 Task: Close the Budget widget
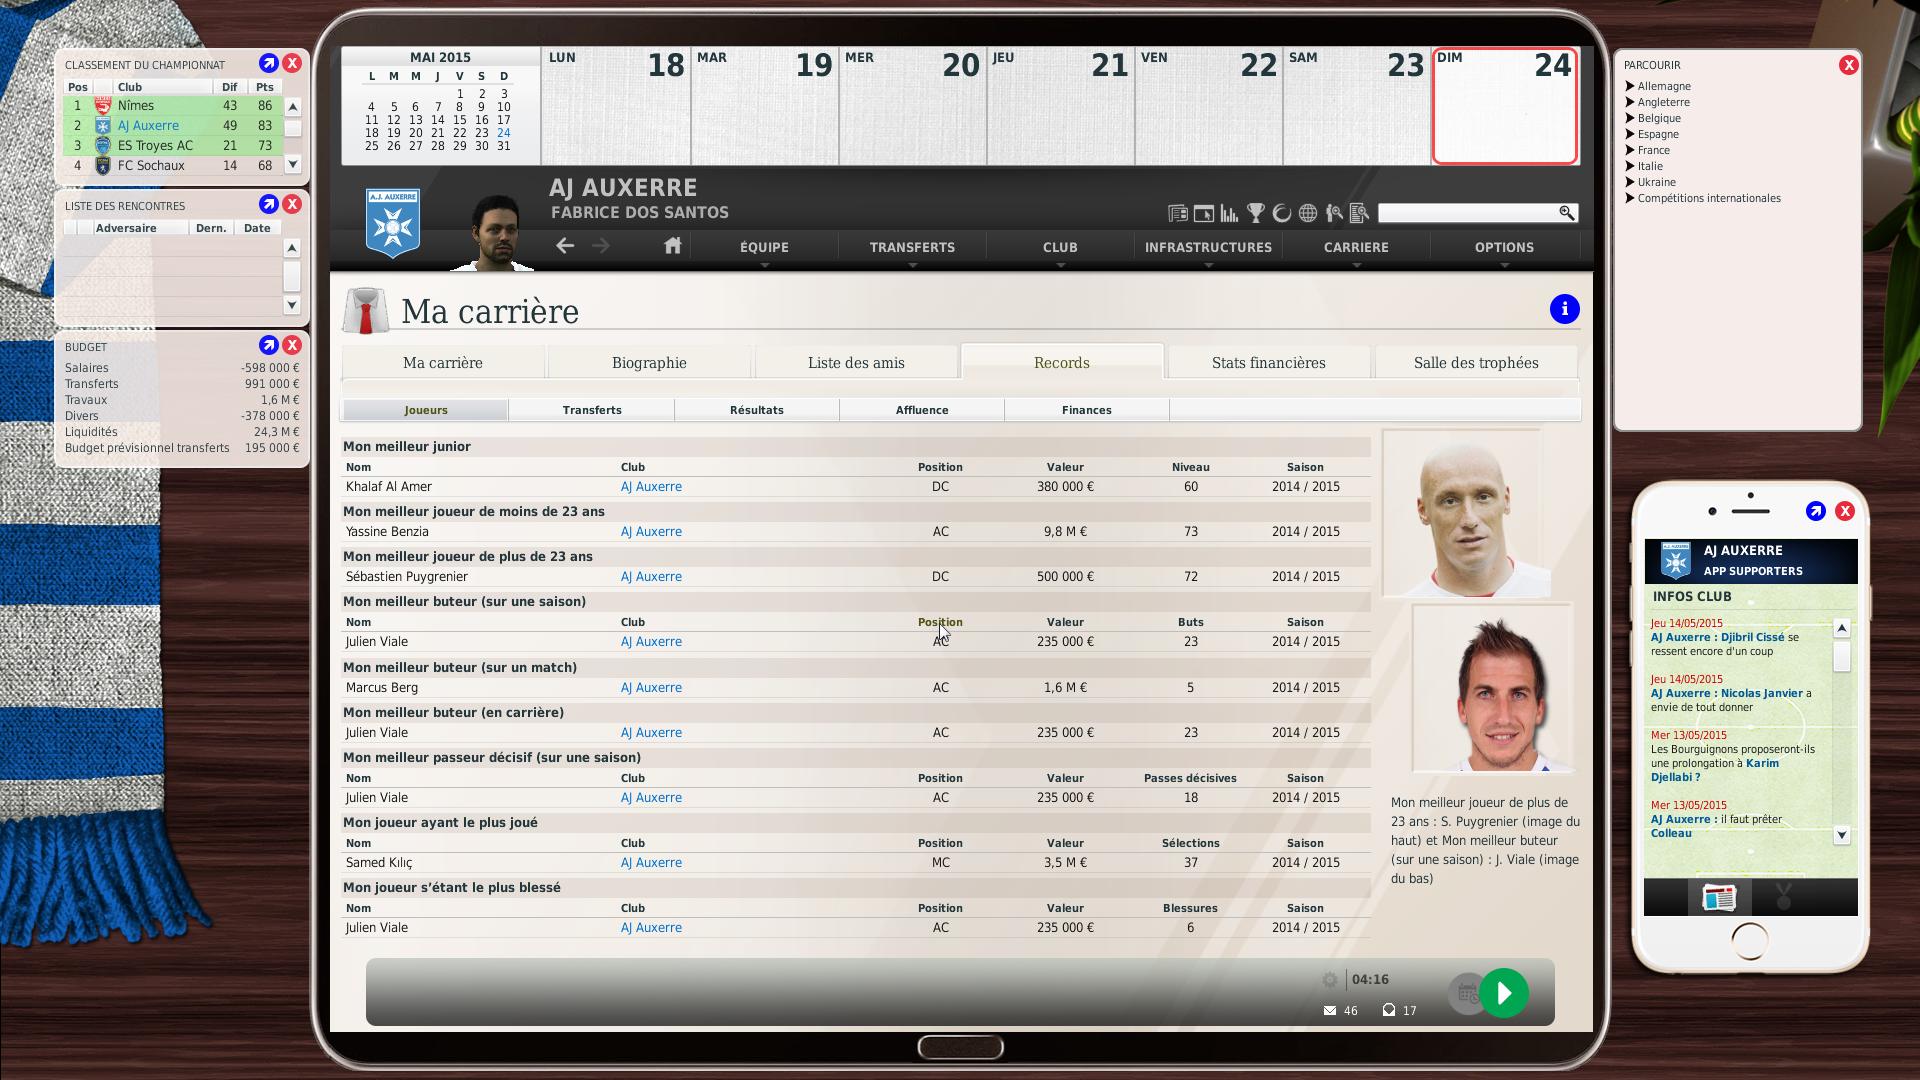tap(292, 345)
